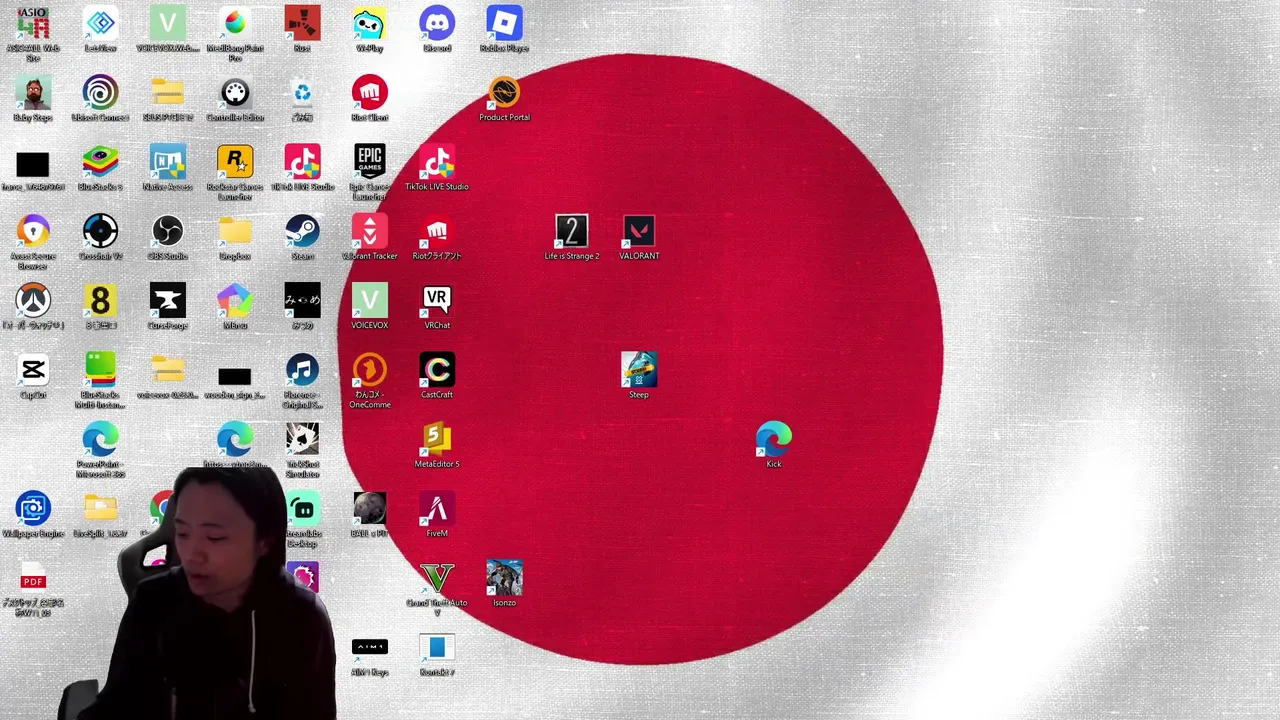The image size is (1280, 720).
Task: Select the wooden_sign black thumbnail
Action: tap(235, 377)
